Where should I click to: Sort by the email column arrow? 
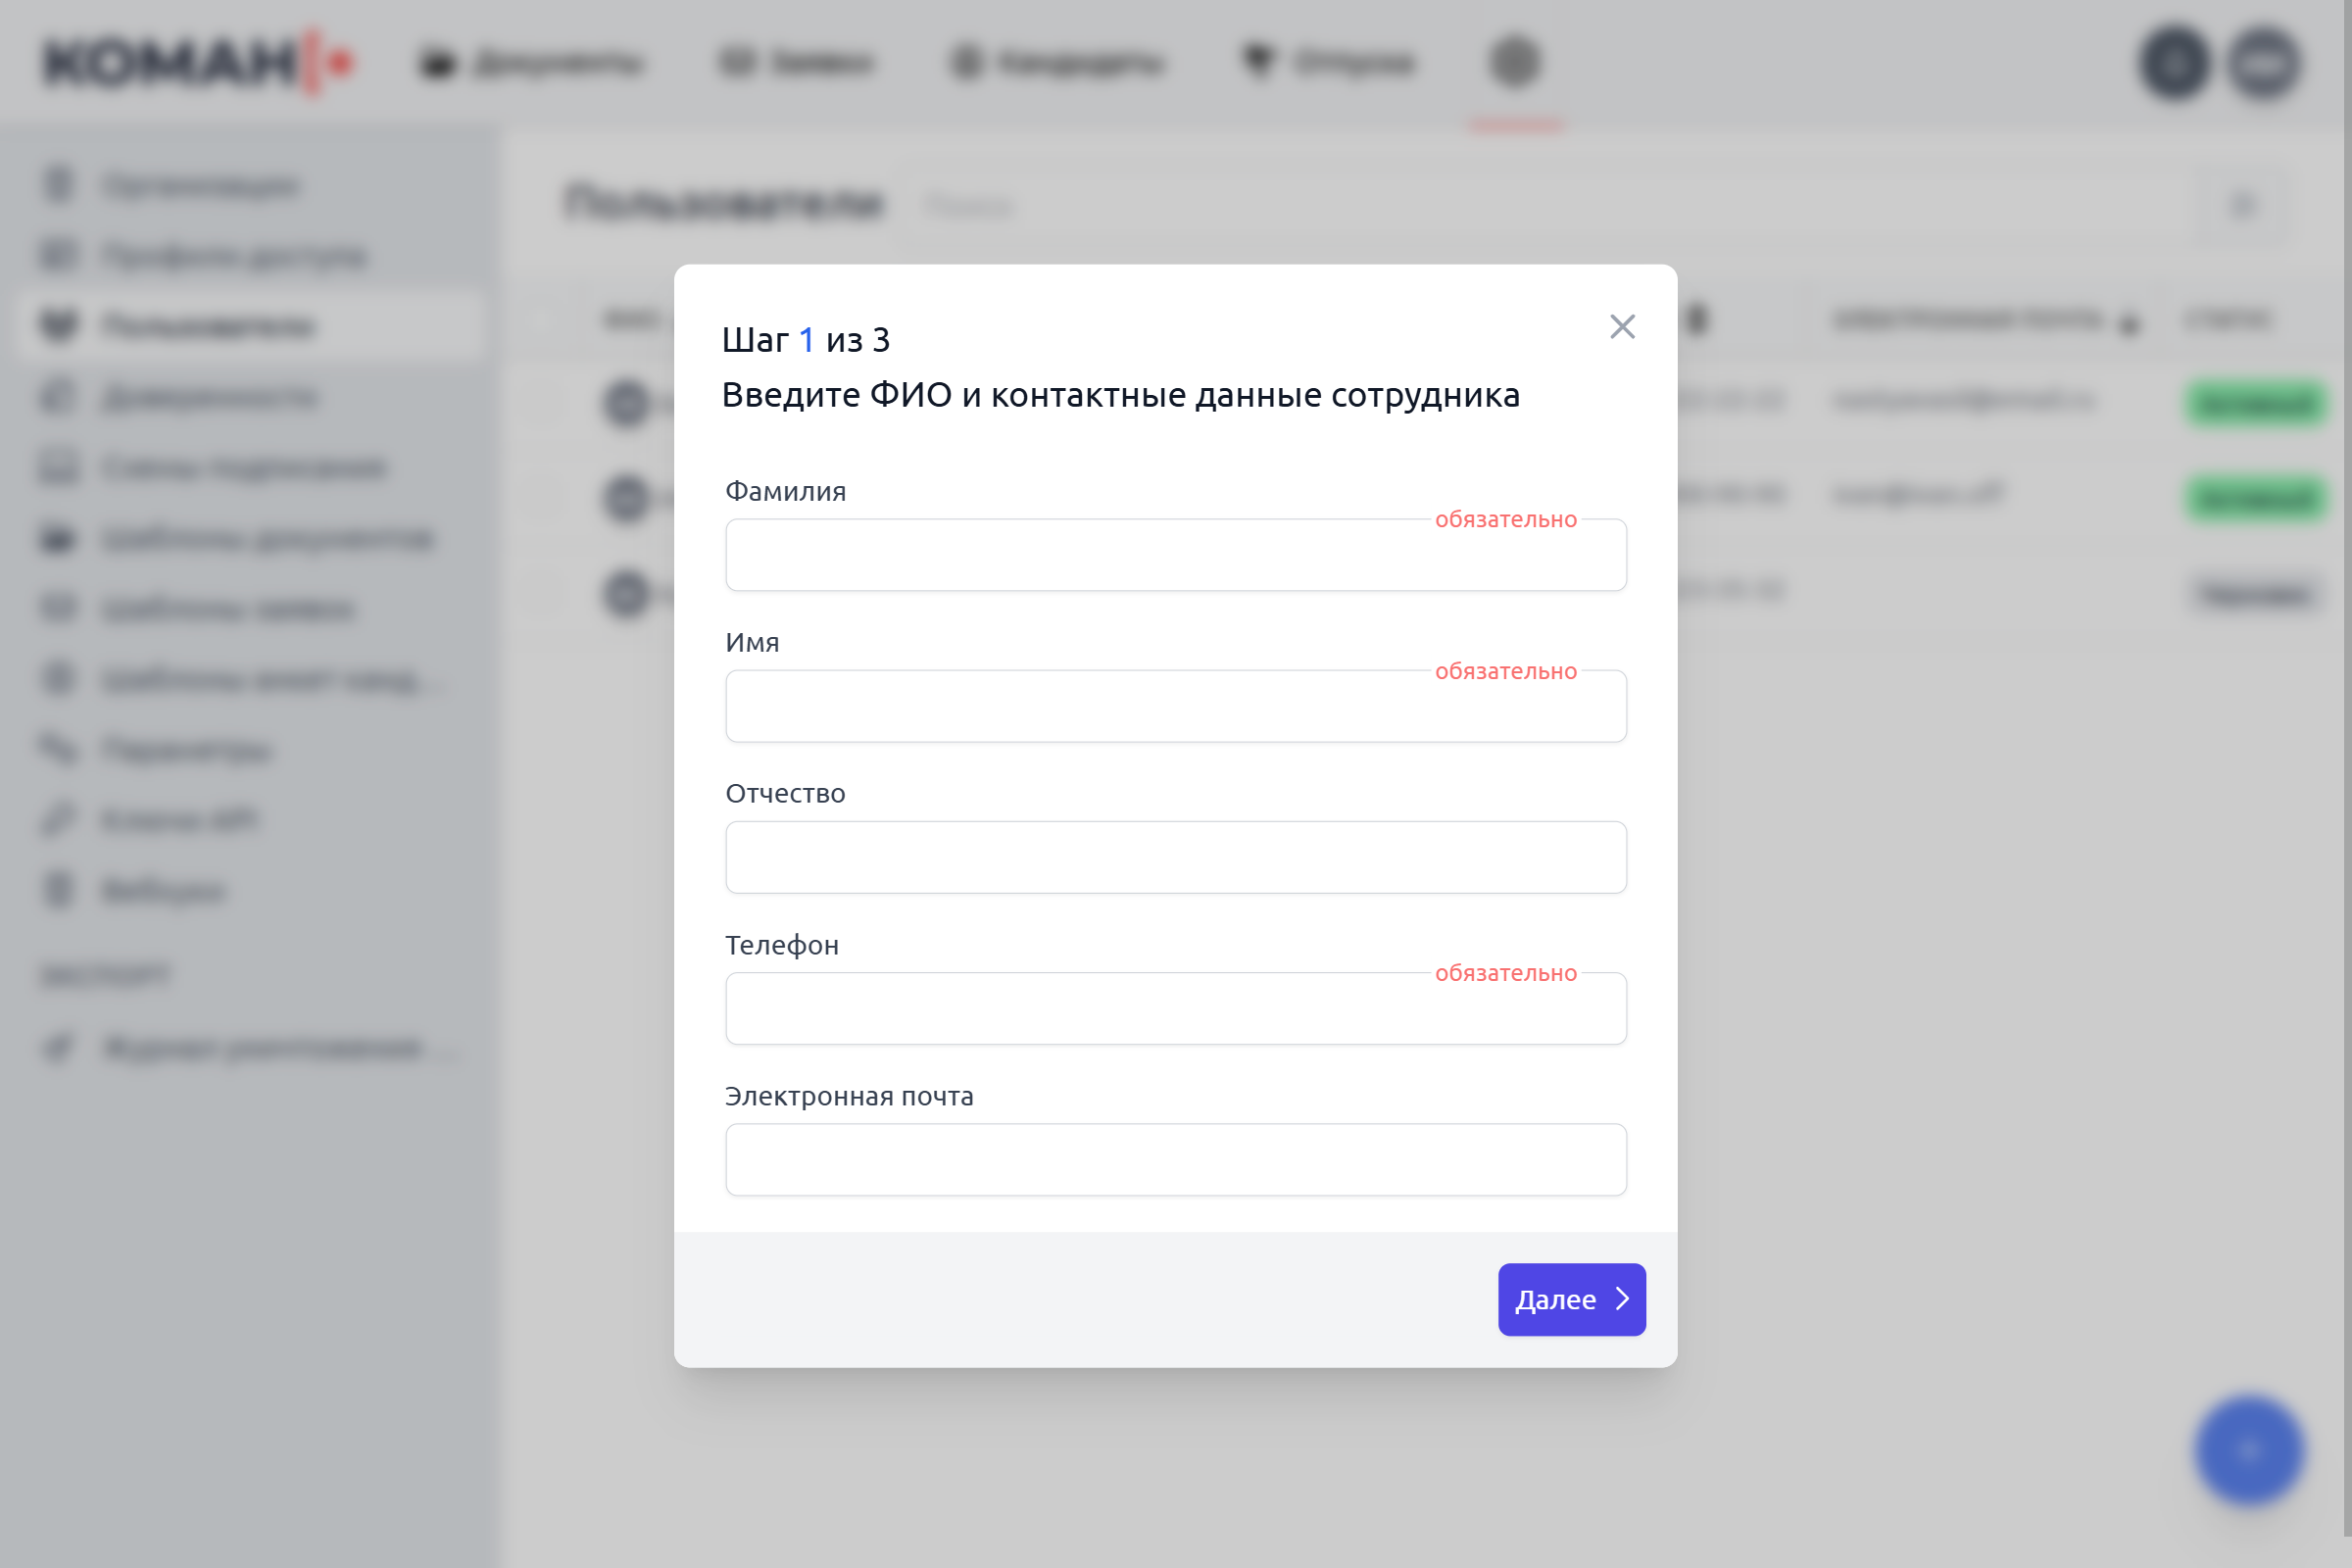2129,322
